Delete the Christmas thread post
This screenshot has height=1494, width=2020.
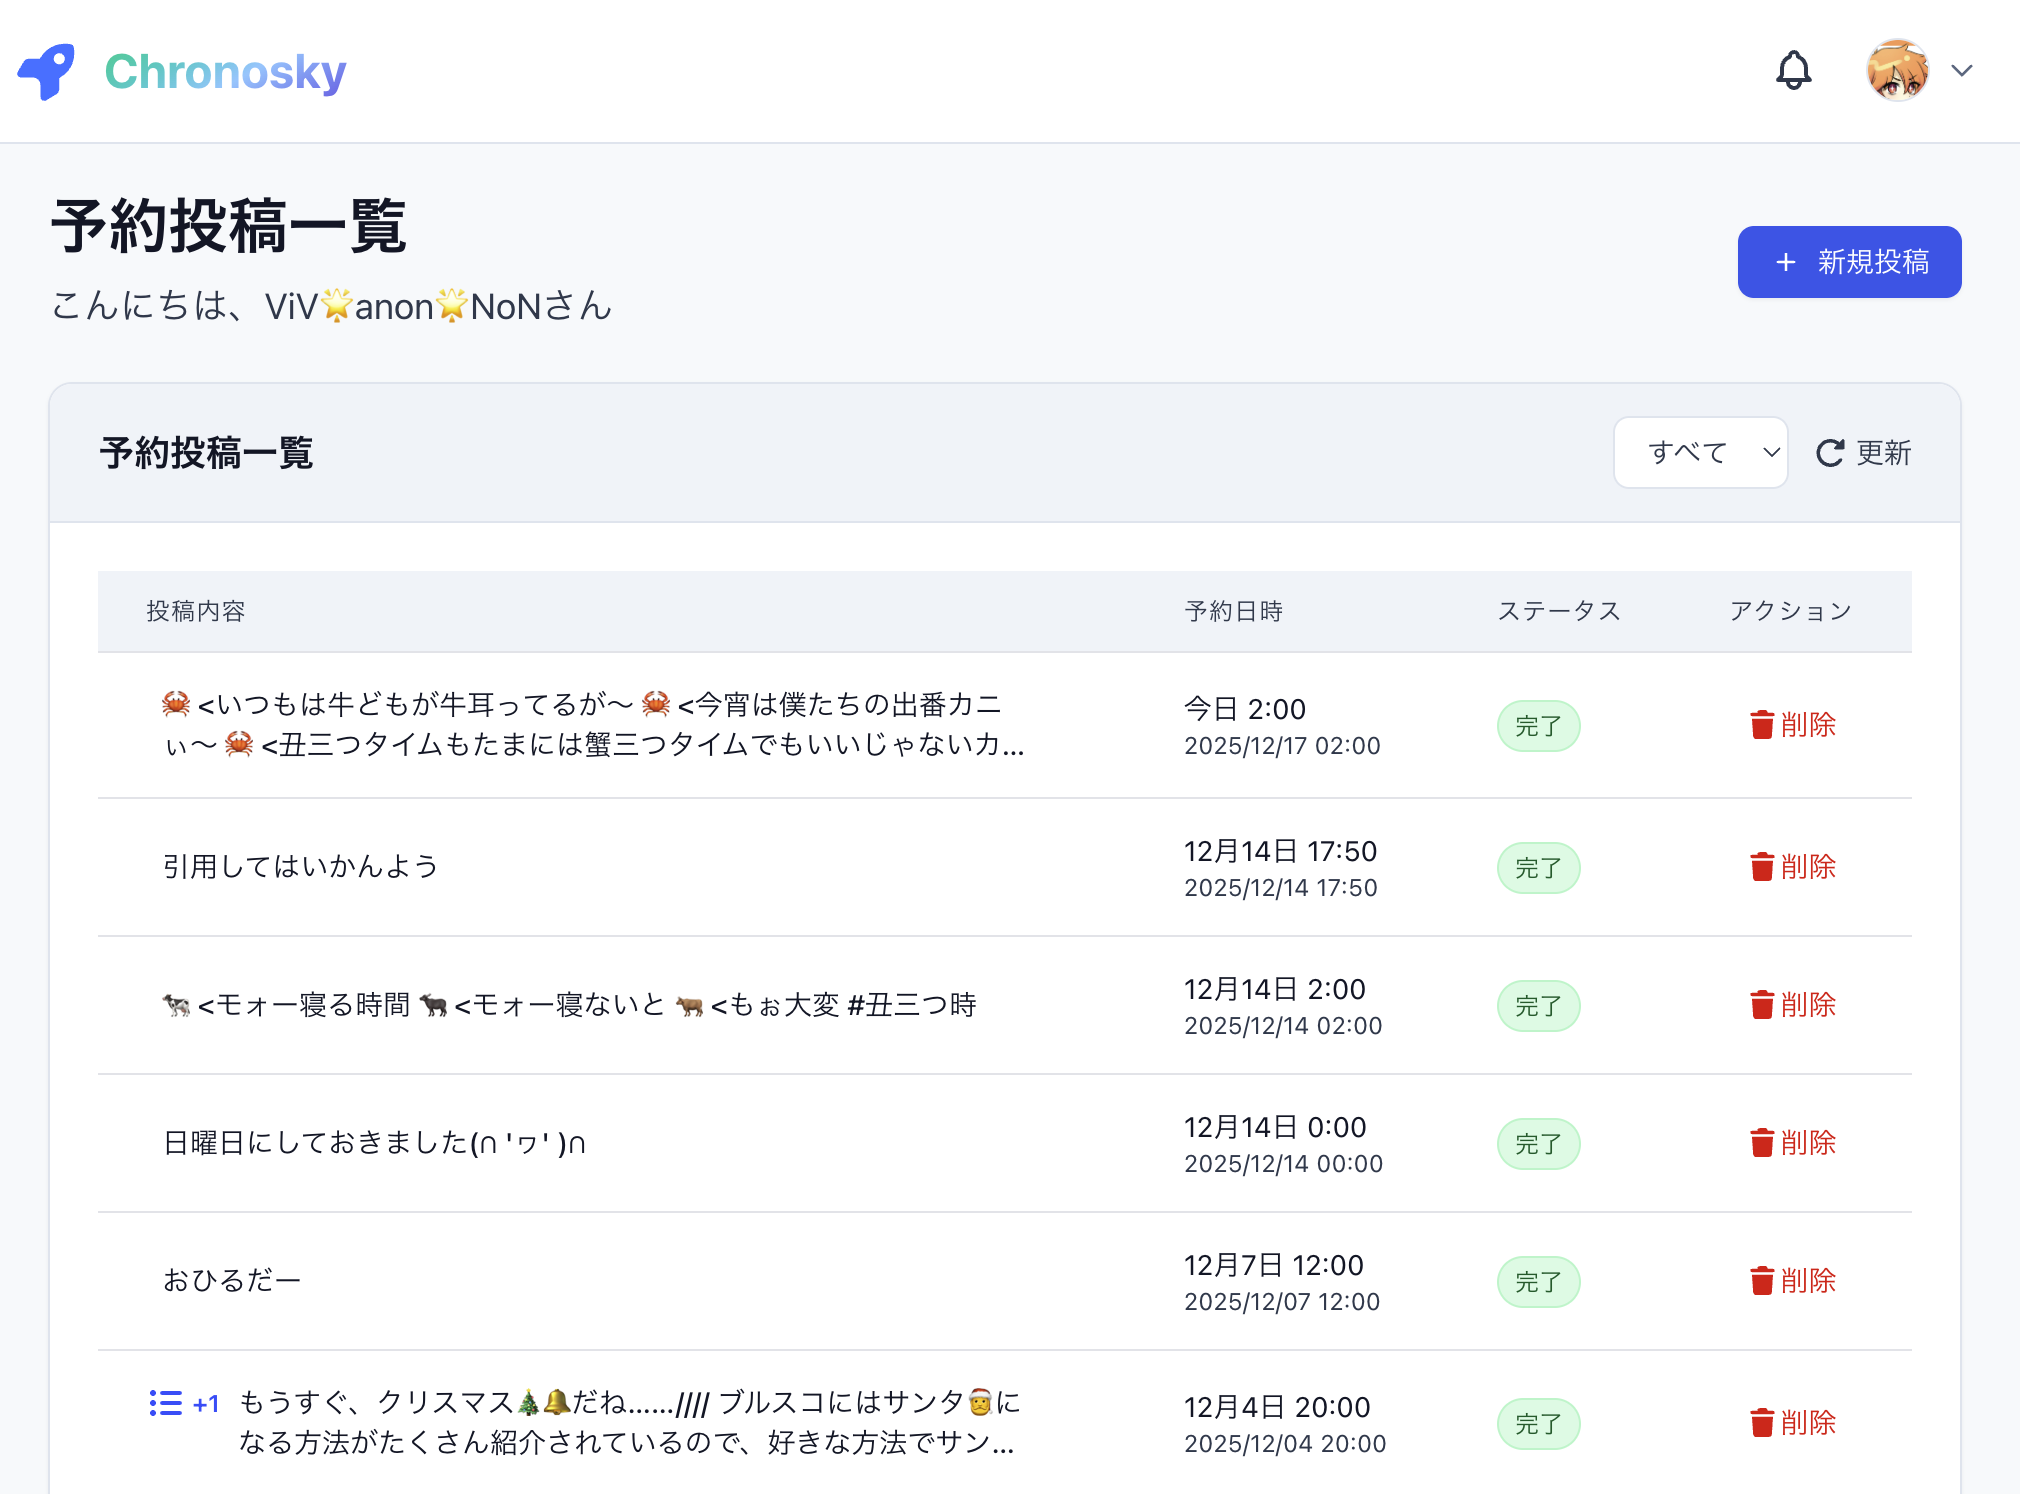pos(1793,1423)
